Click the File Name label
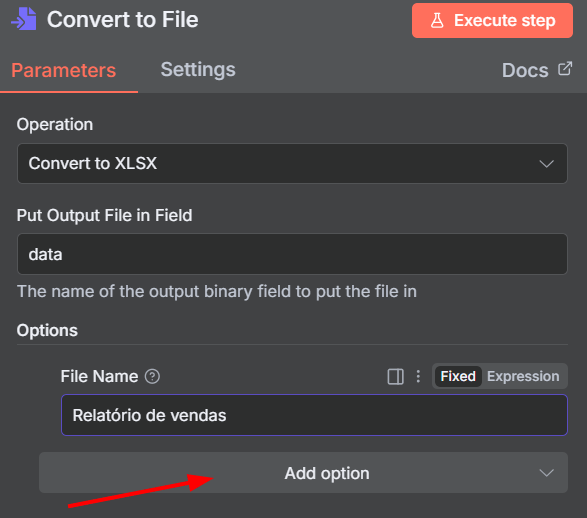This screenshot has width=587, height=518. tap(99, 376)
